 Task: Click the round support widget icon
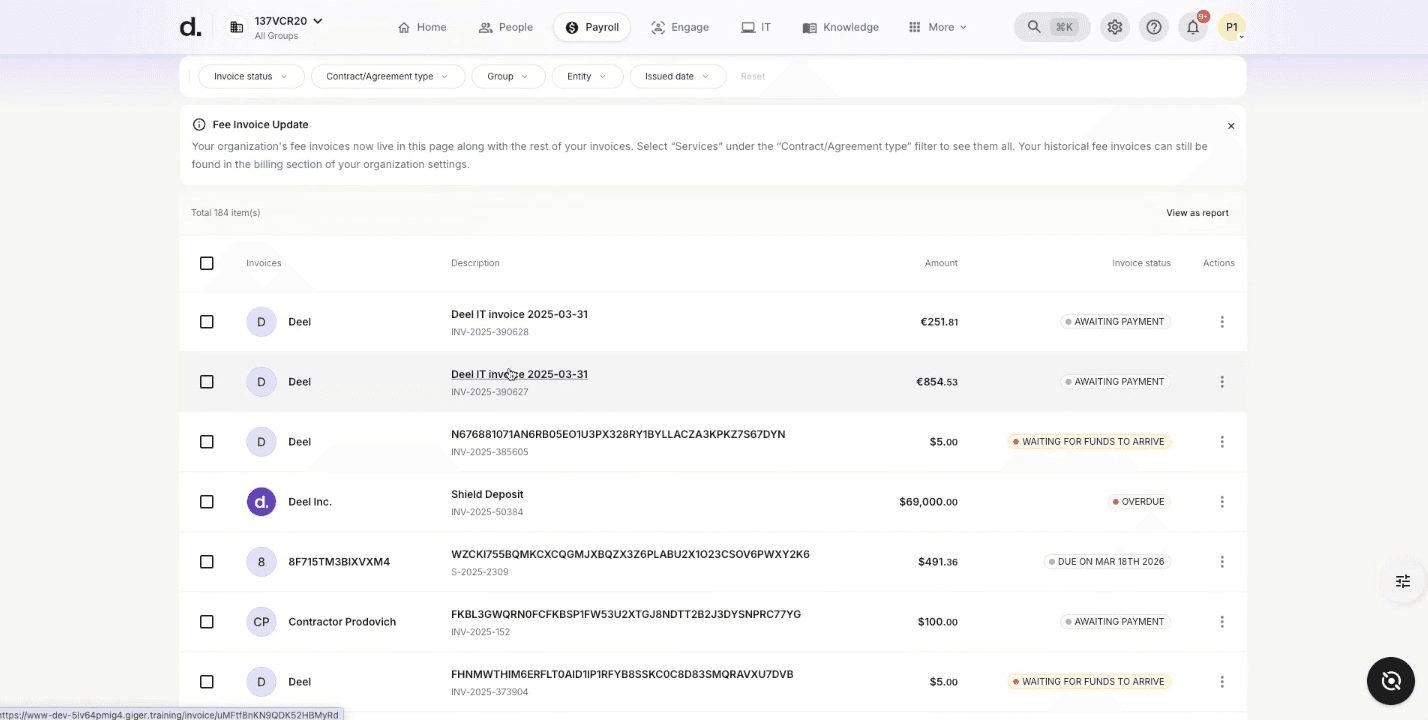[1391, 681]
